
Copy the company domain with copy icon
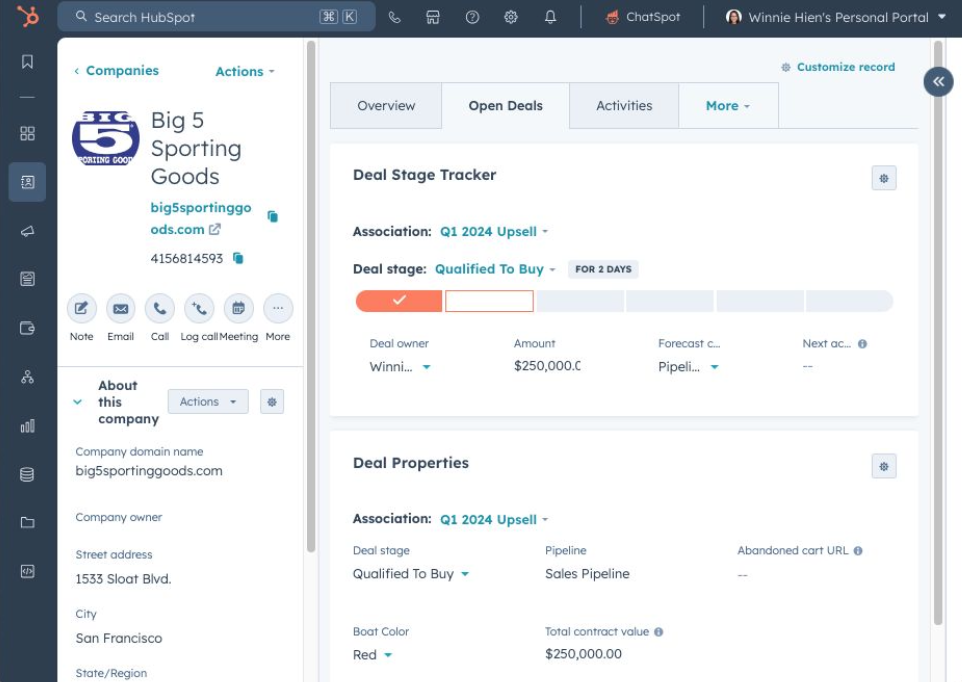272,216
